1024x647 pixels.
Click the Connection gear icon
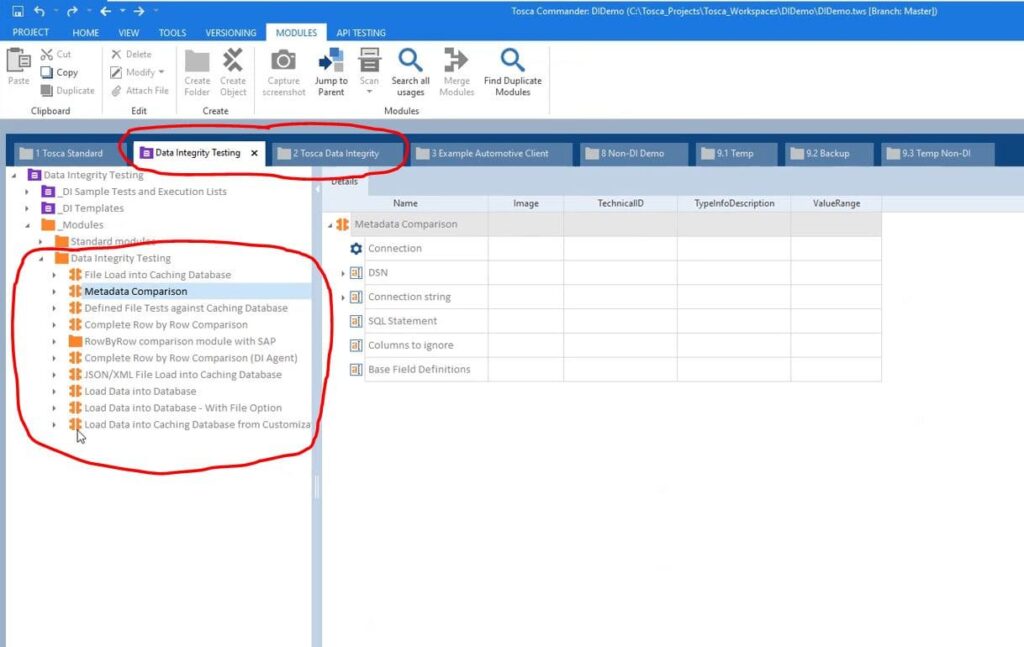(x=356, y=249)
